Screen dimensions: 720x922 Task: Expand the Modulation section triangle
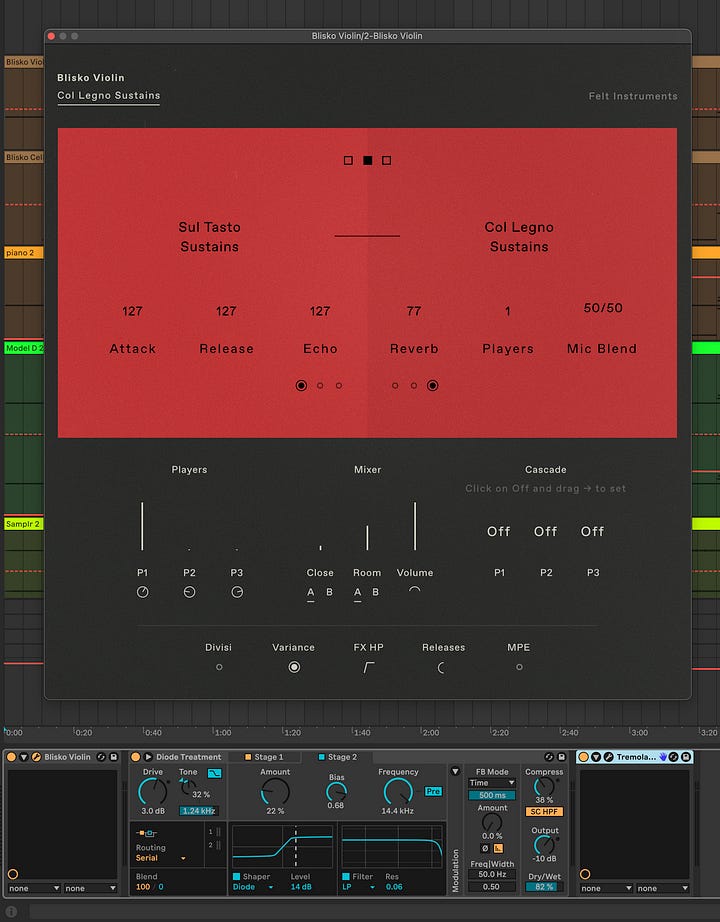pos(455,771)
